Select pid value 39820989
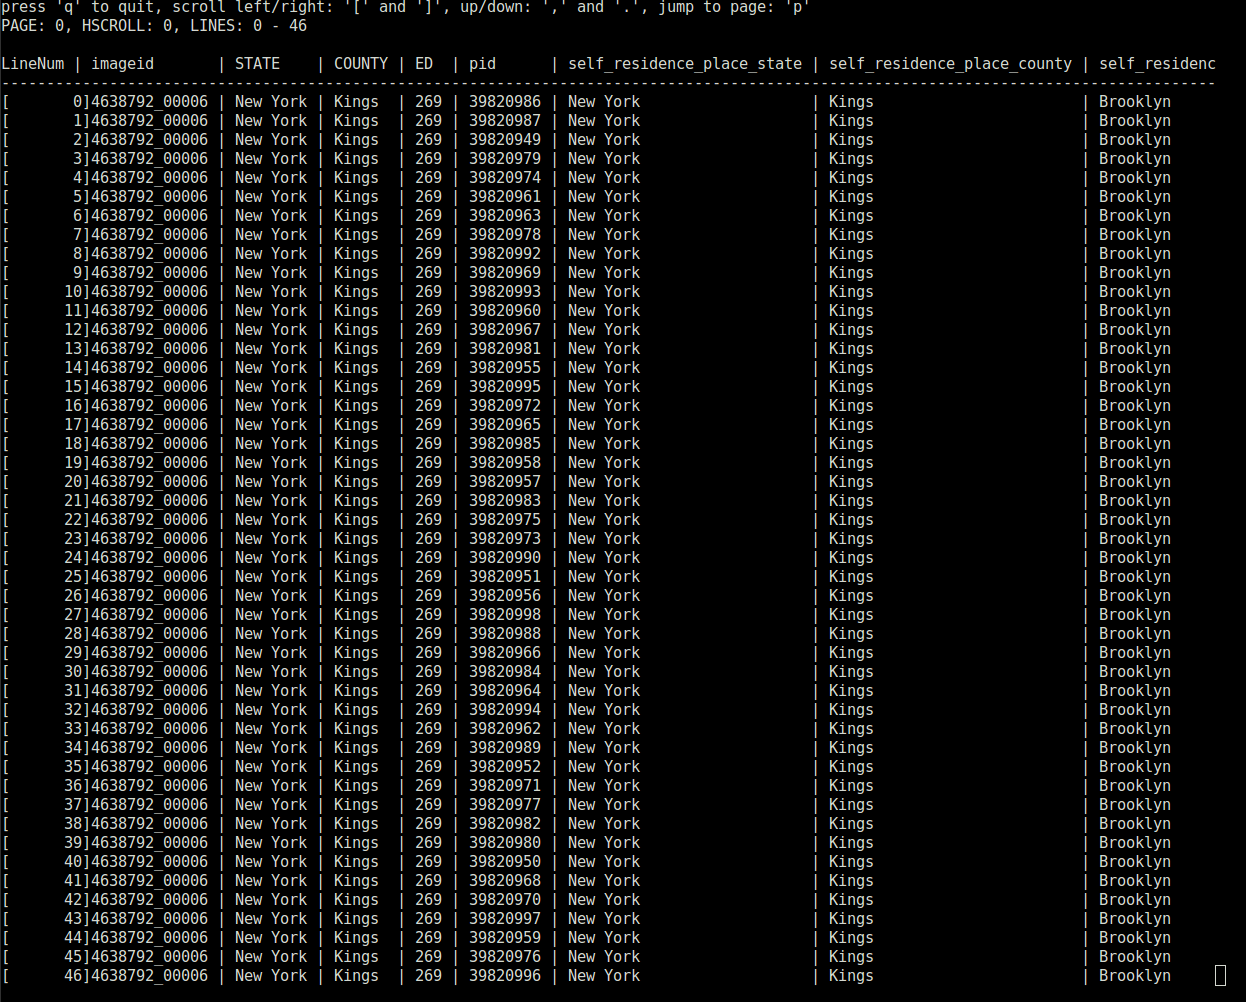1246x1002 pixels. coord(505,747)
